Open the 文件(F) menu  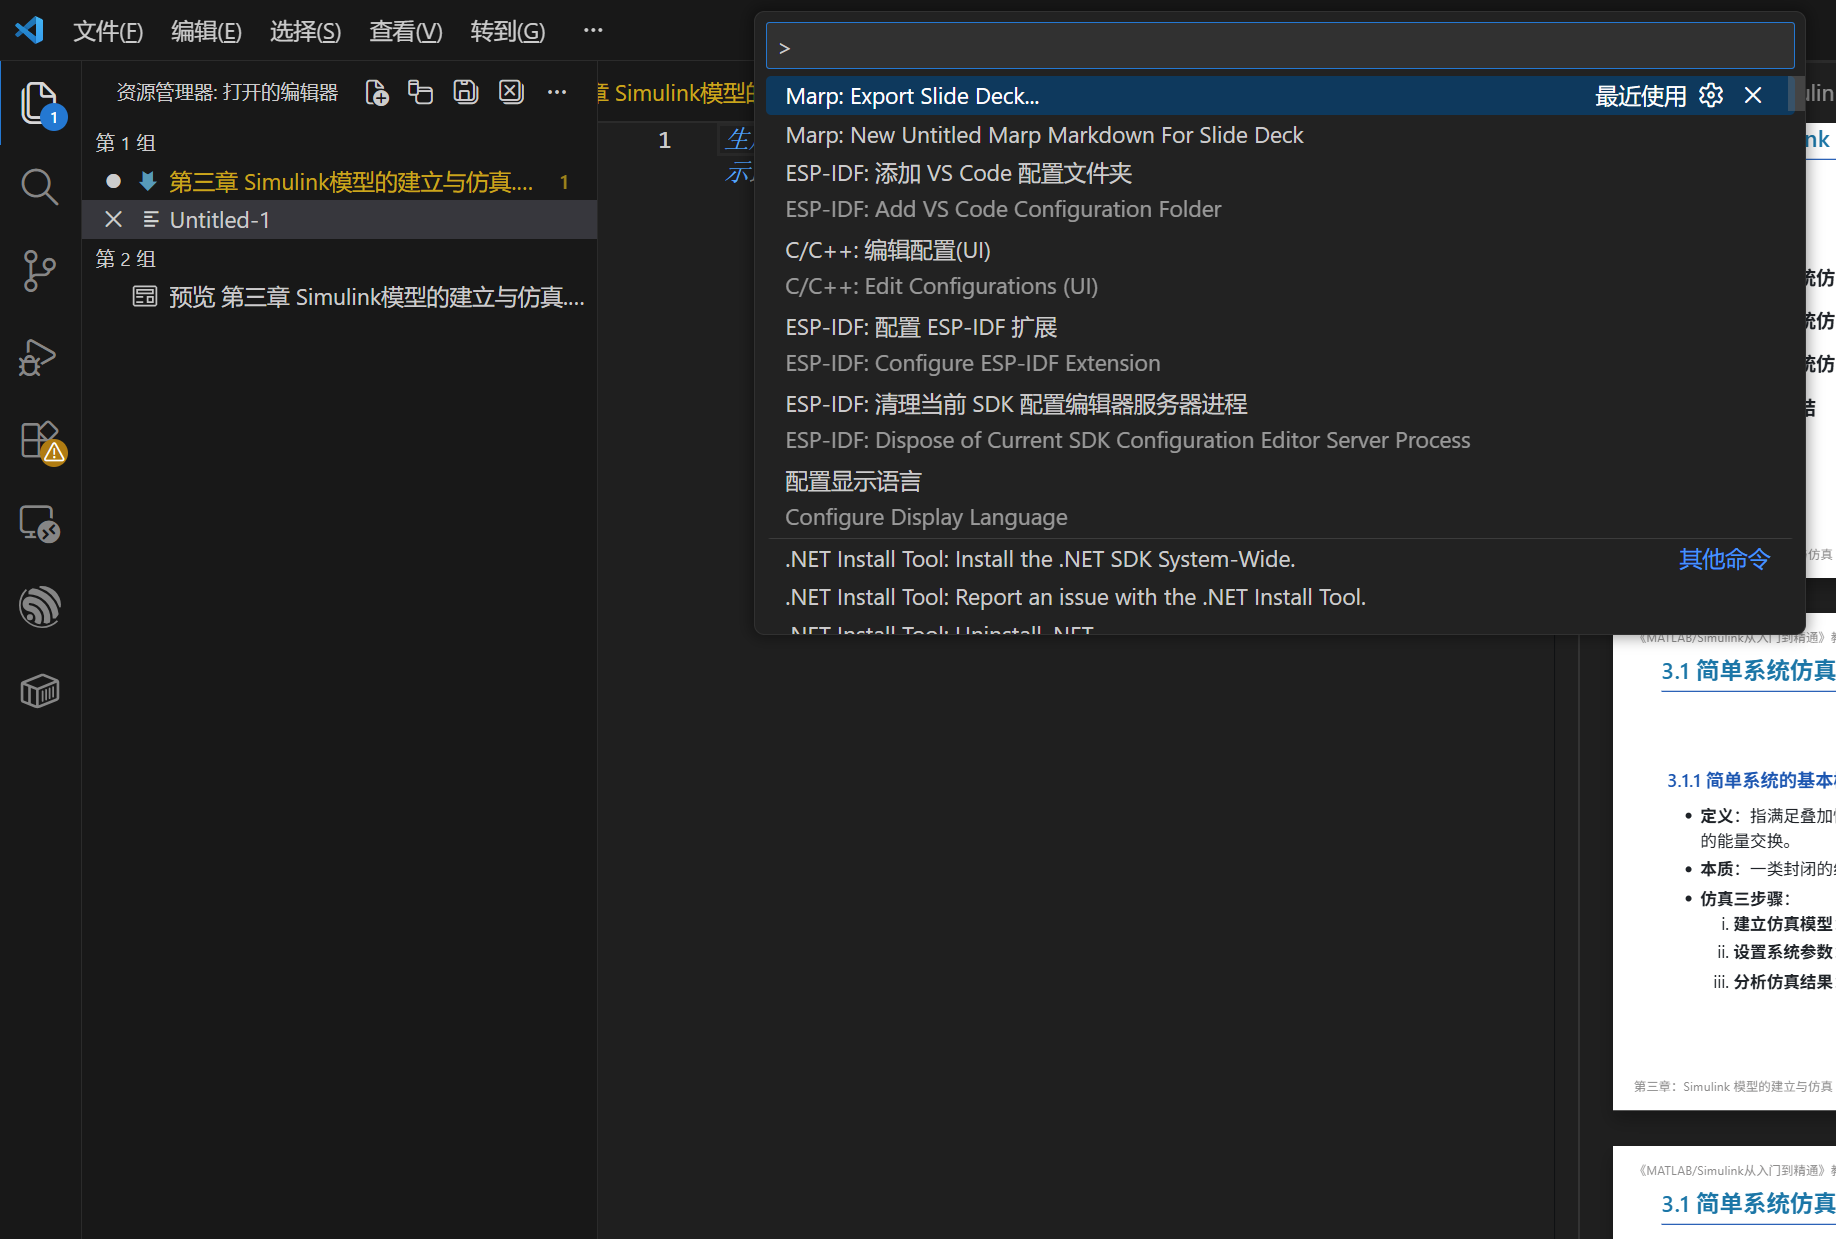[x=108, y=31]
